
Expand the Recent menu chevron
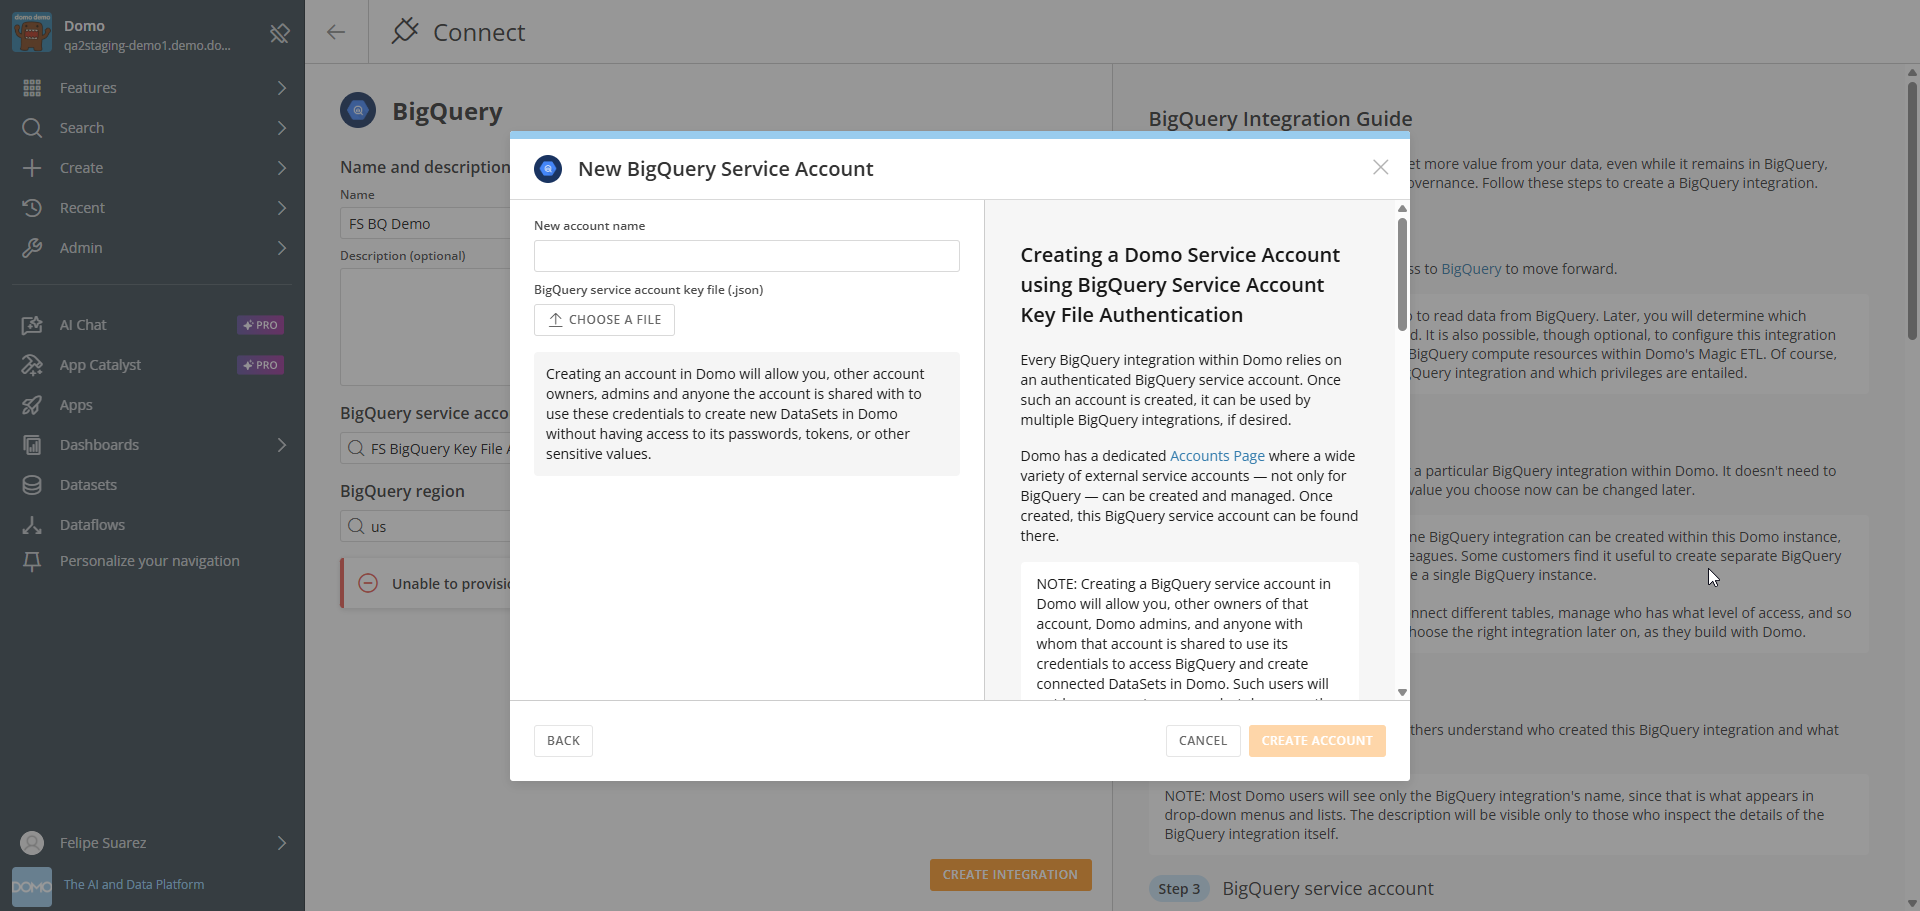(x=282, y=208)
